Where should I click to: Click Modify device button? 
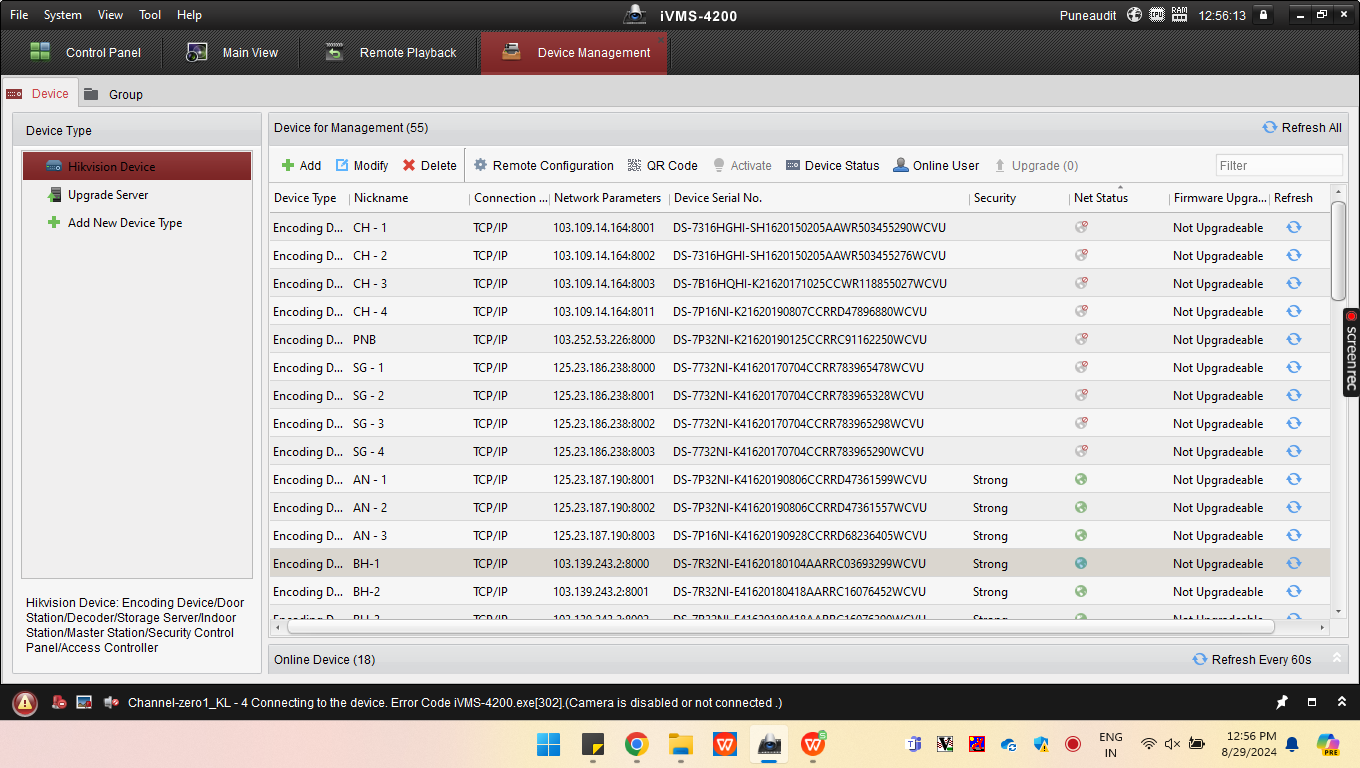362,166
